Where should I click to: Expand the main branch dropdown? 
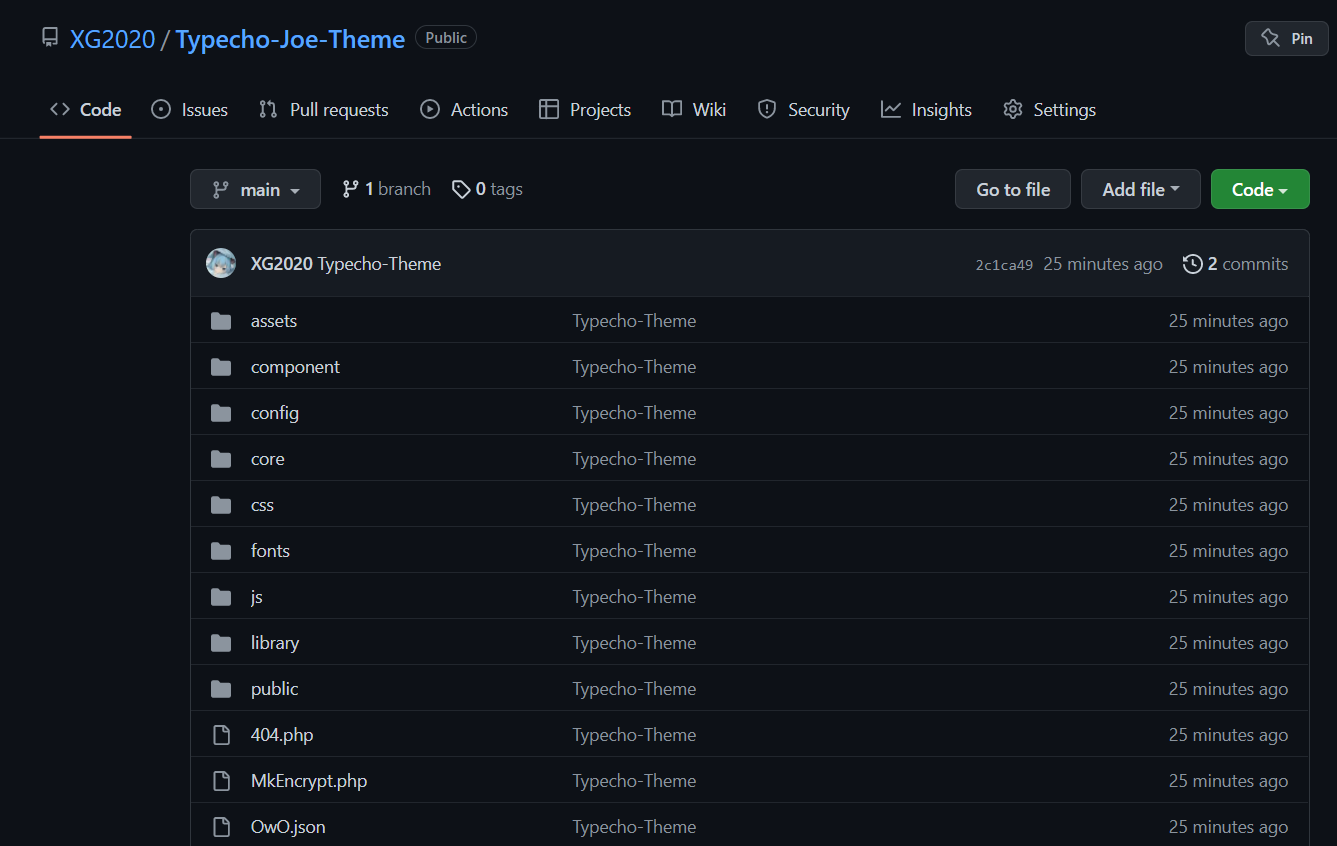click(255, 189)
